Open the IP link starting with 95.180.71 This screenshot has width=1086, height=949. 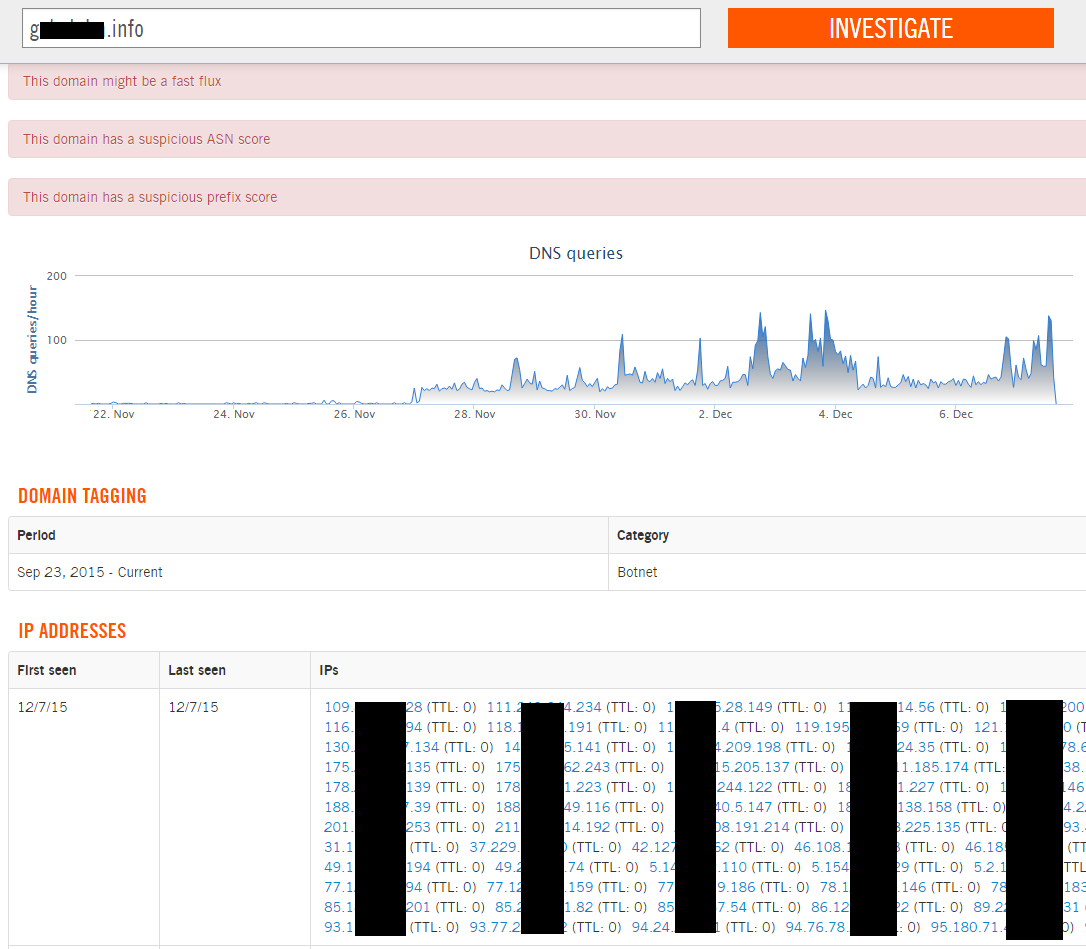click(x=968, y=927)
